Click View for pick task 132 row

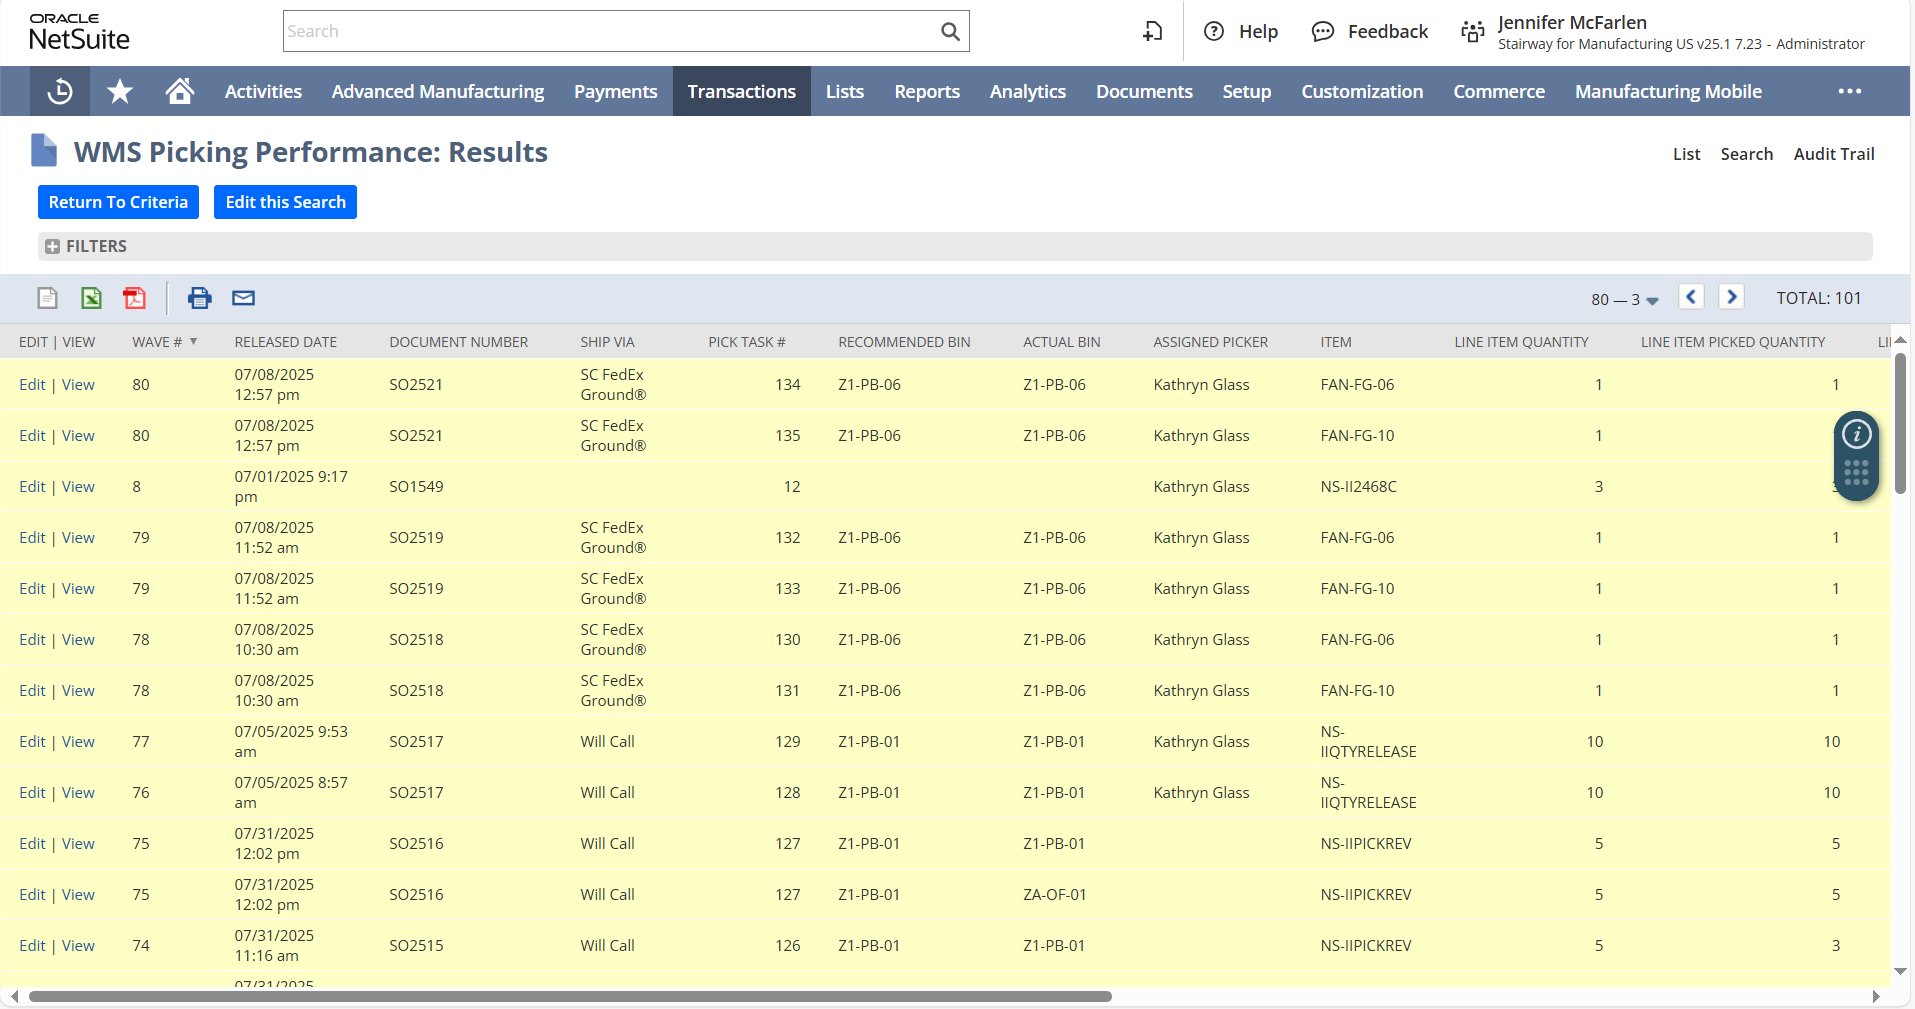tap(78, 538)
